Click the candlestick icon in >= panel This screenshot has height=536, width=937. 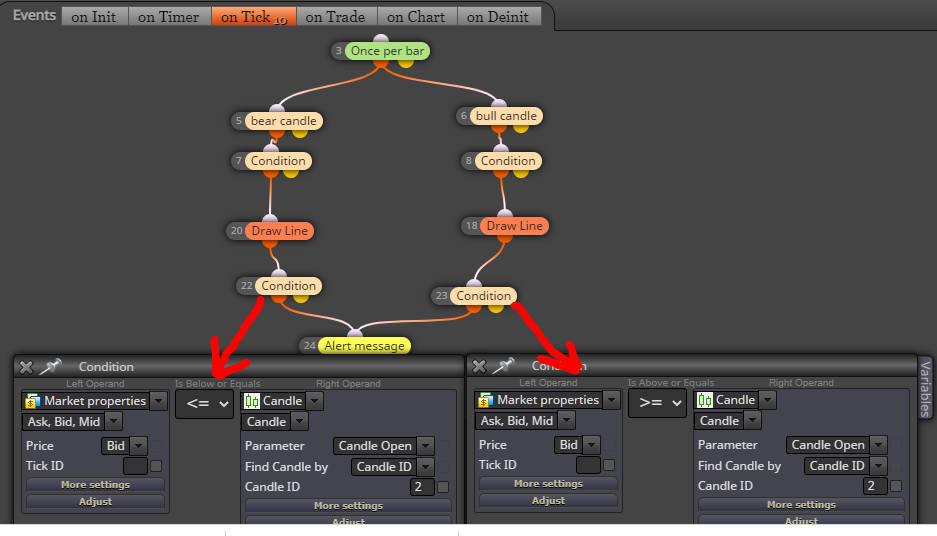(x=705, y=400)
